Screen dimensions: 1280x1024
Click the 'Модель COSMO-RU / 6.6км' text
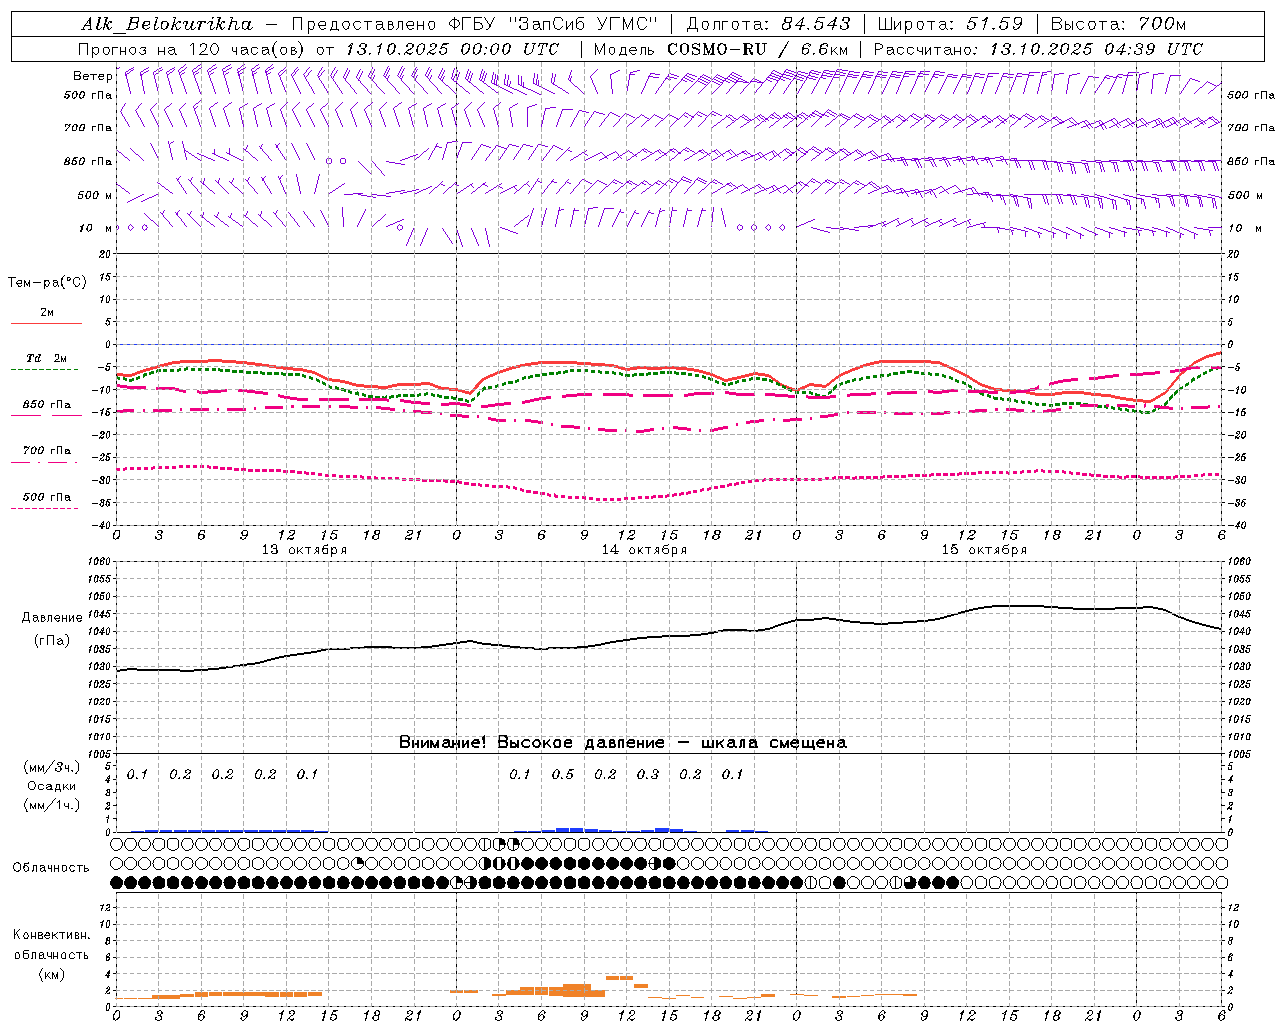pos(721,49)
